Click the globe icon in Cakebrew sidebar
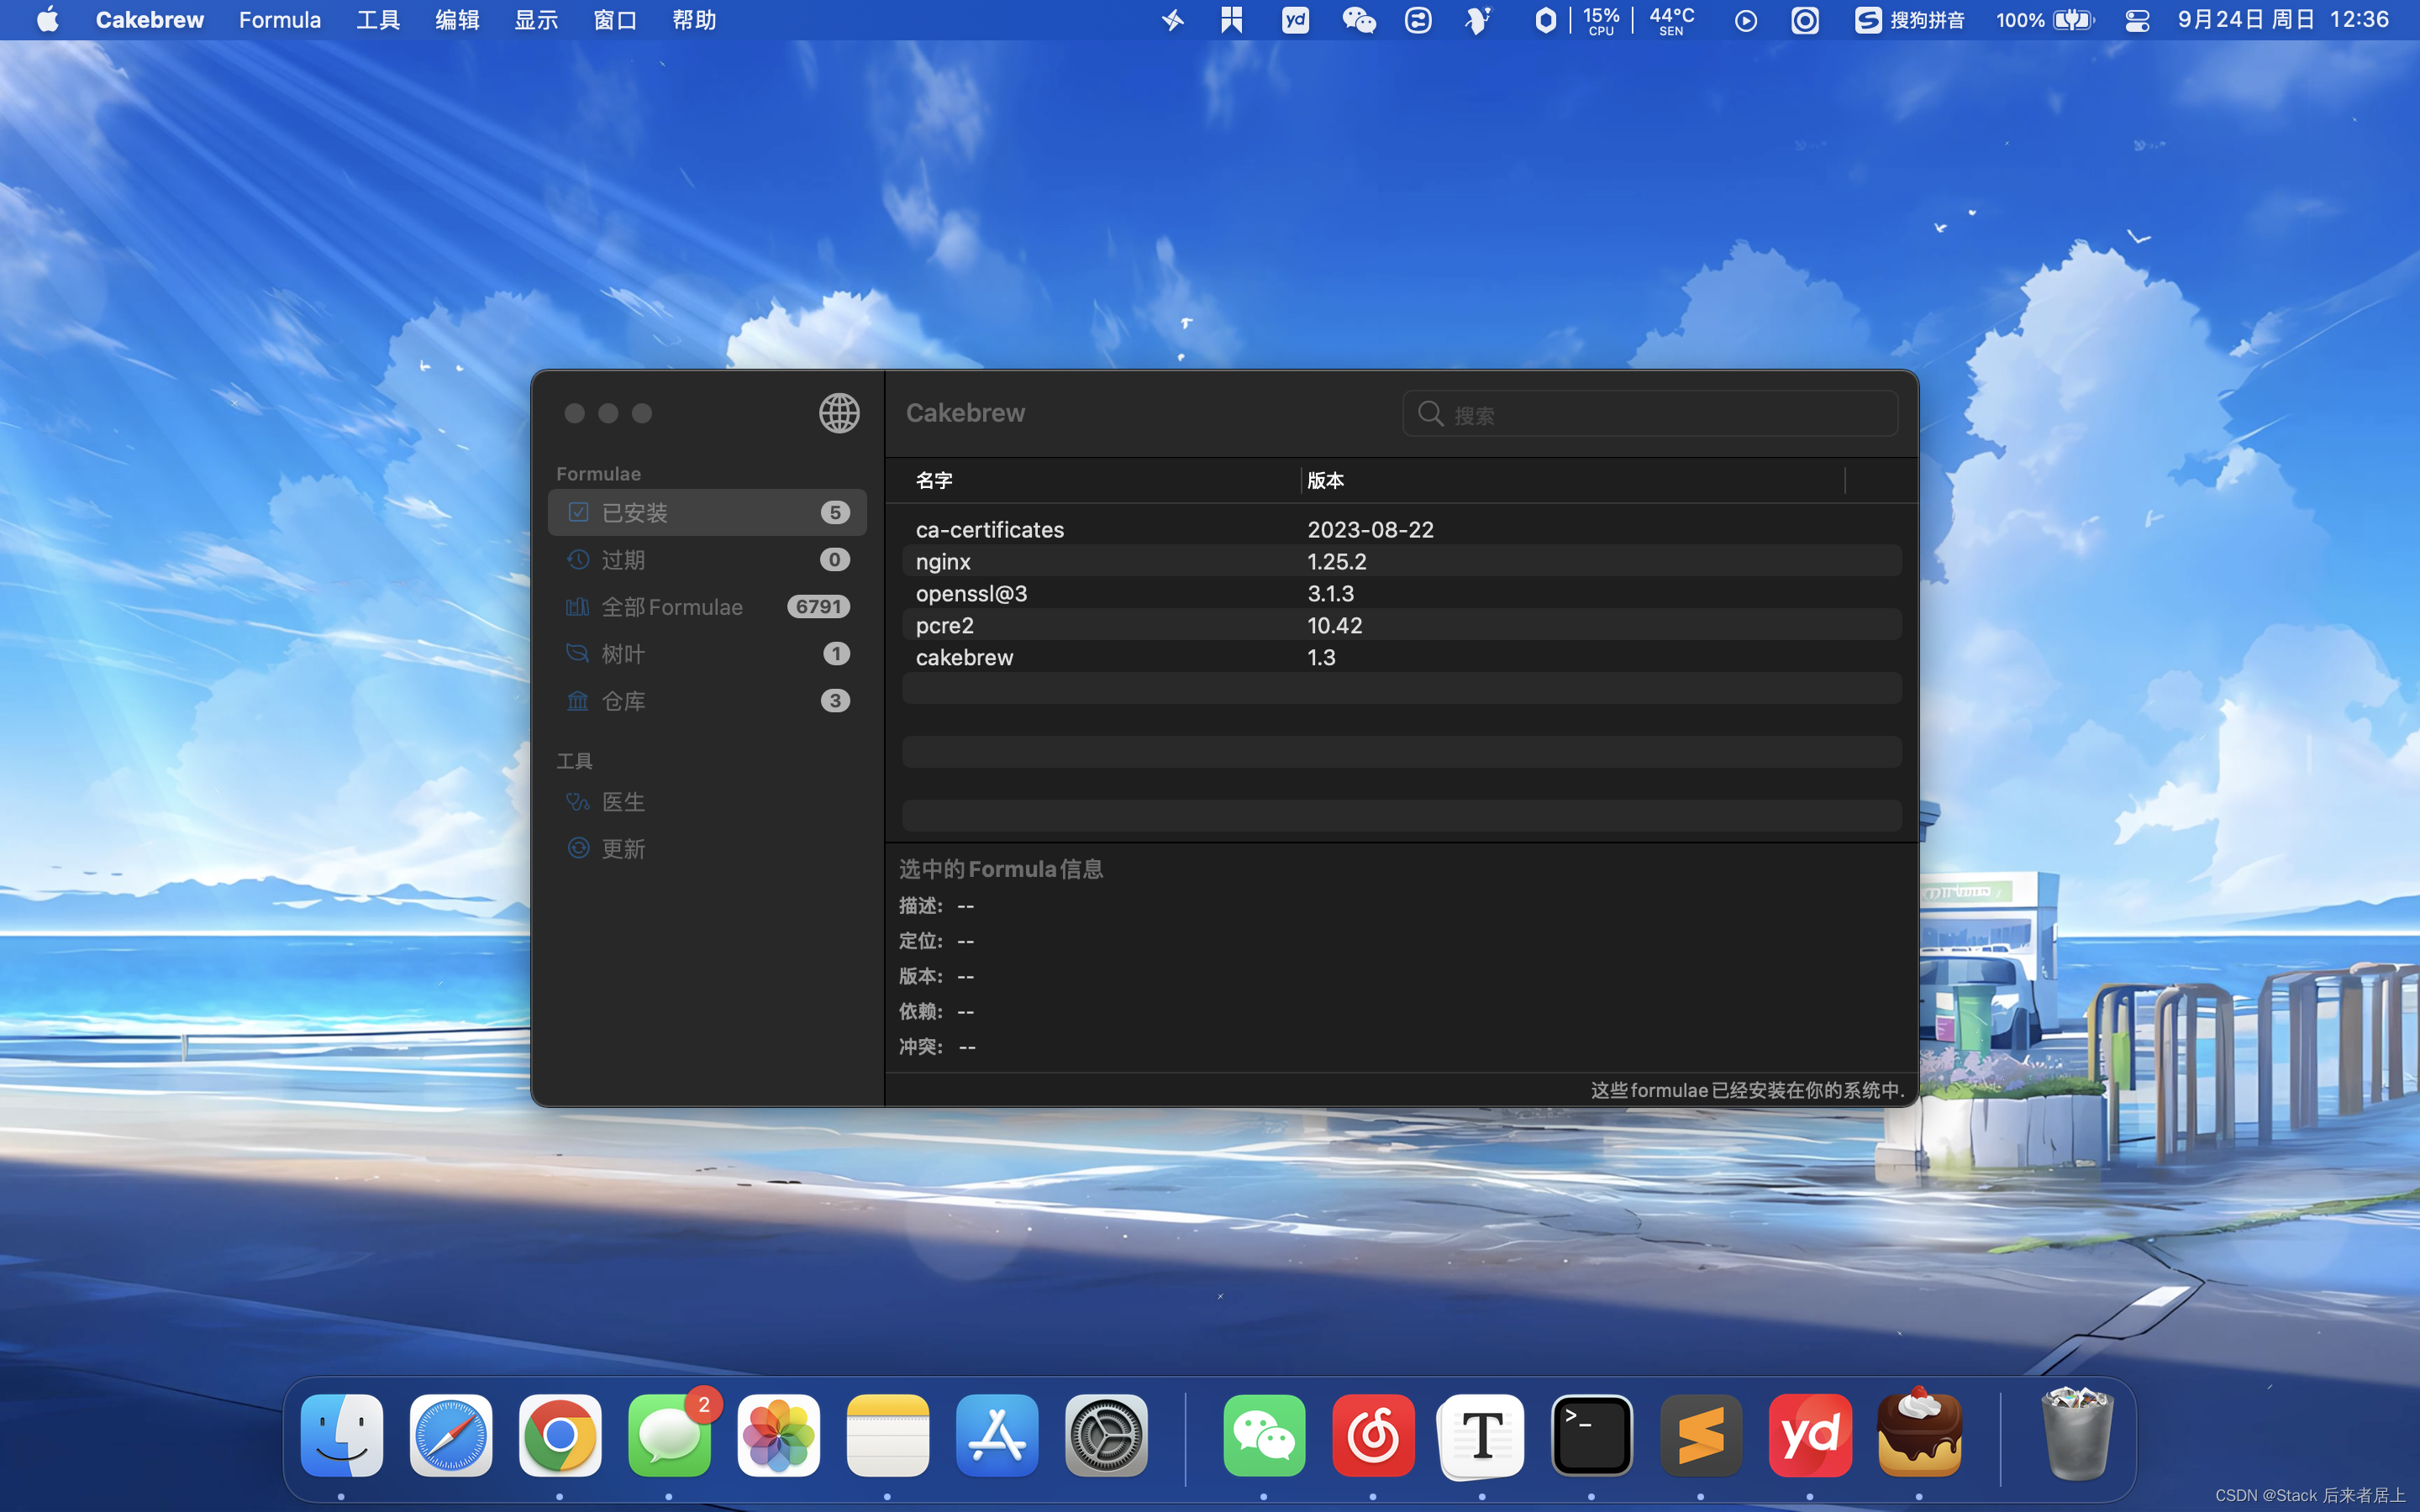The height and width of the screenshot is (1512, 2420). pyautogui.click(x=839, y=413)
